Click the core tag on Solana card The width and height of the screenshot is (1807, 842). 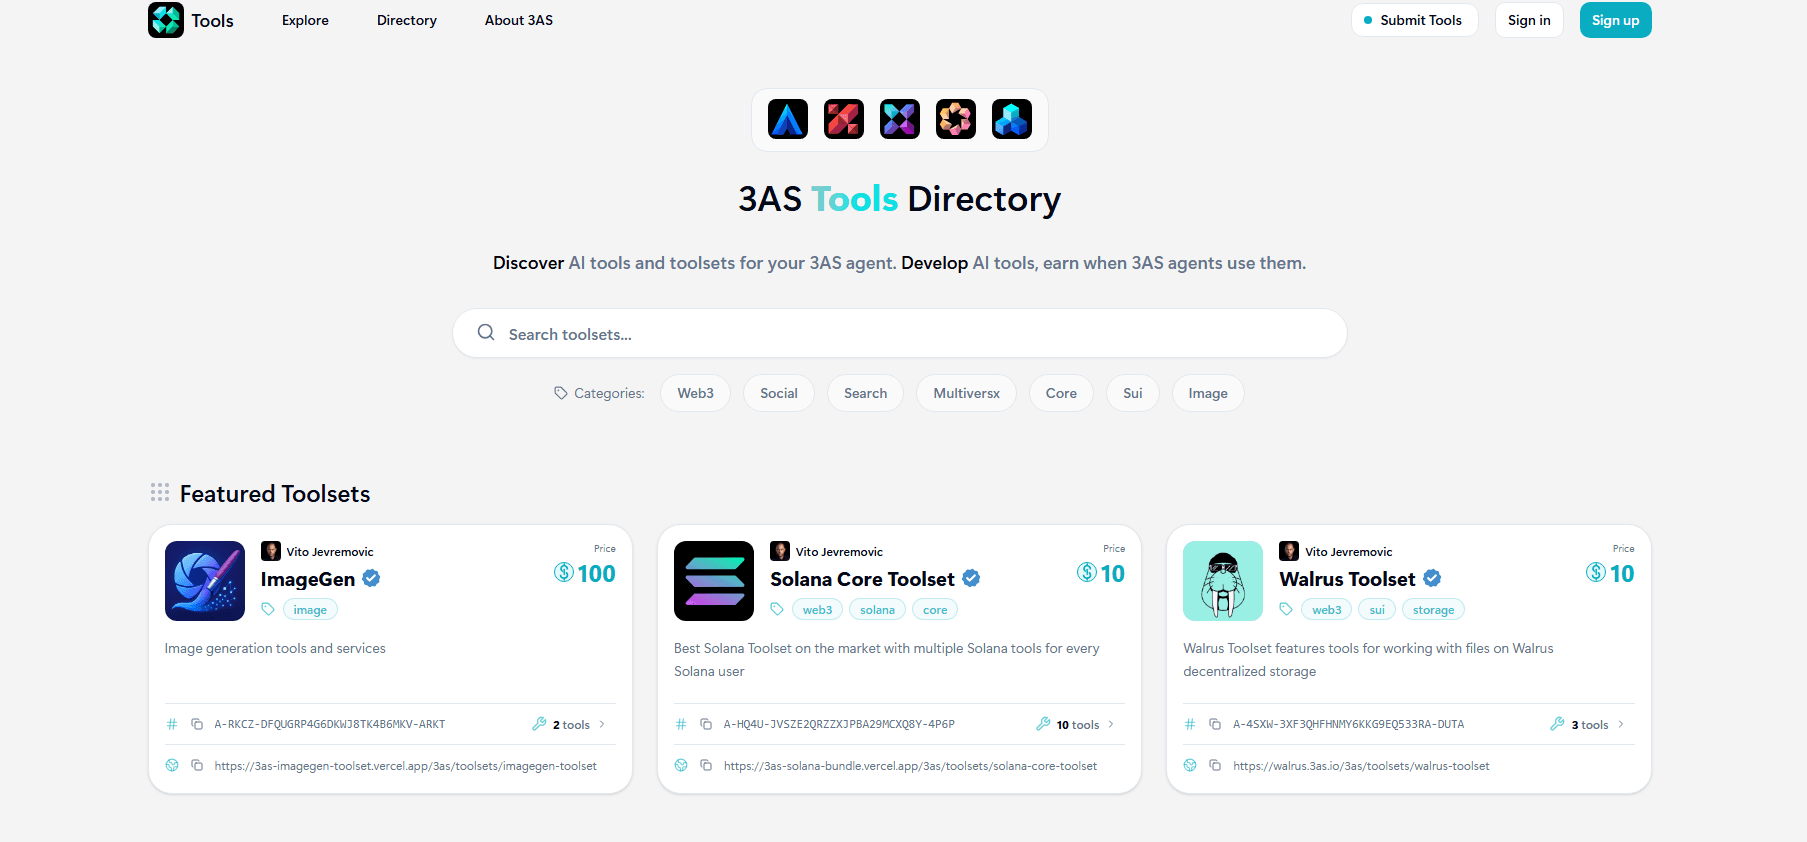tap(935, 609)
